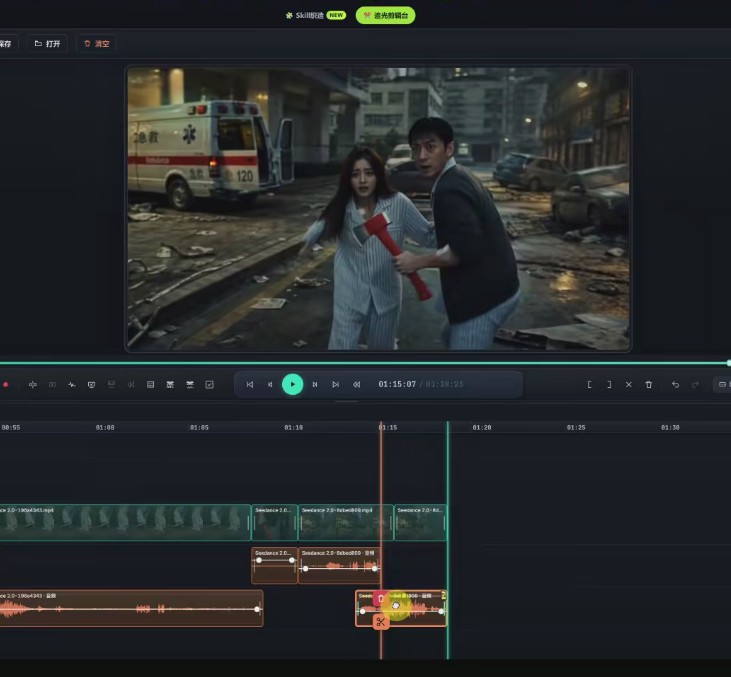Set the out-point with right bracket icon
The height and width of the screenshot is (677, 731).
[609, 385]
